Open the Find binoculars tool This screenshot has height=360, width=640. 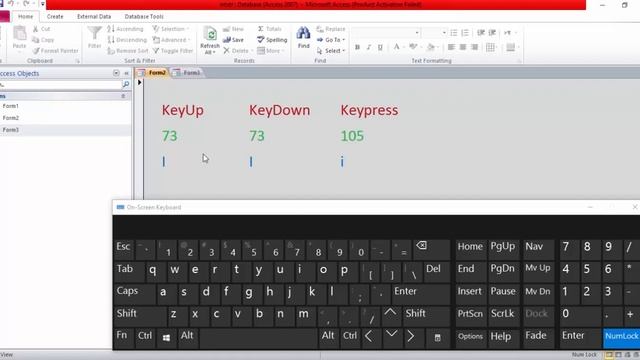point(303,33)
